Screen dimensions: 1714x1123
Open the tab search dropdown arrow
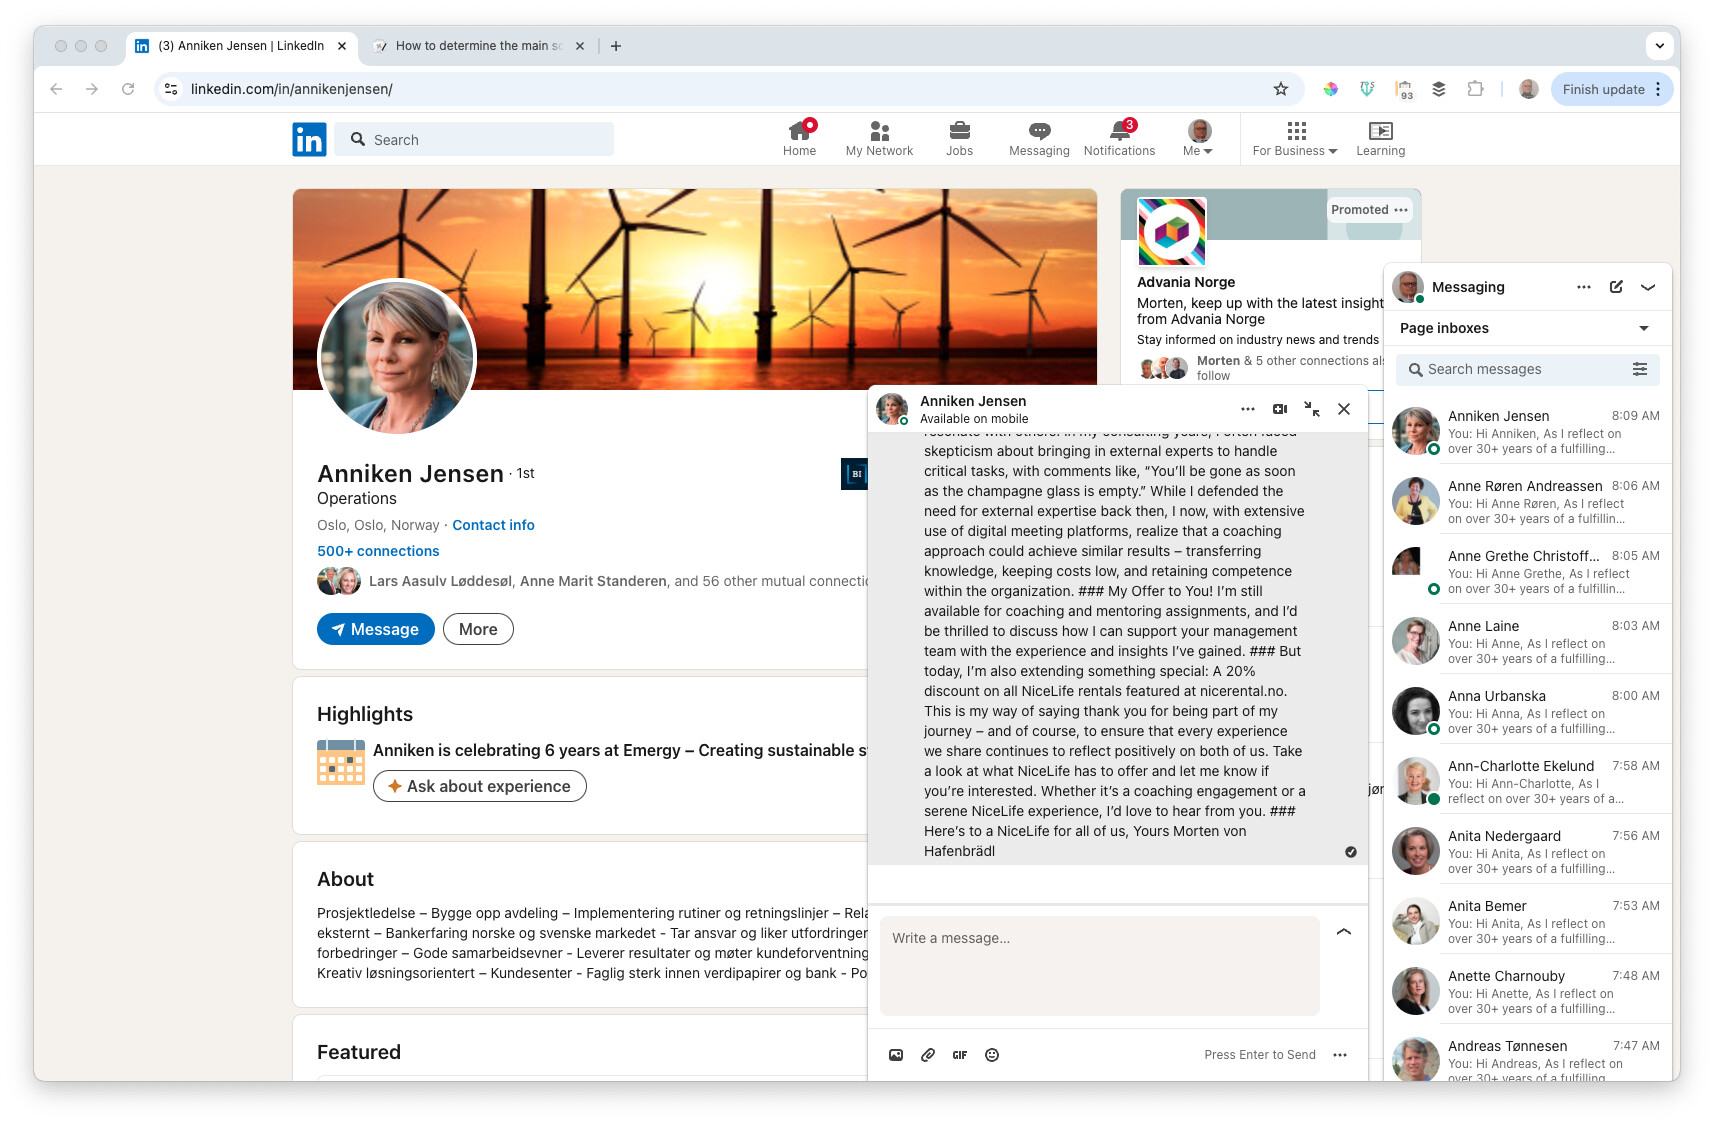1659,46
